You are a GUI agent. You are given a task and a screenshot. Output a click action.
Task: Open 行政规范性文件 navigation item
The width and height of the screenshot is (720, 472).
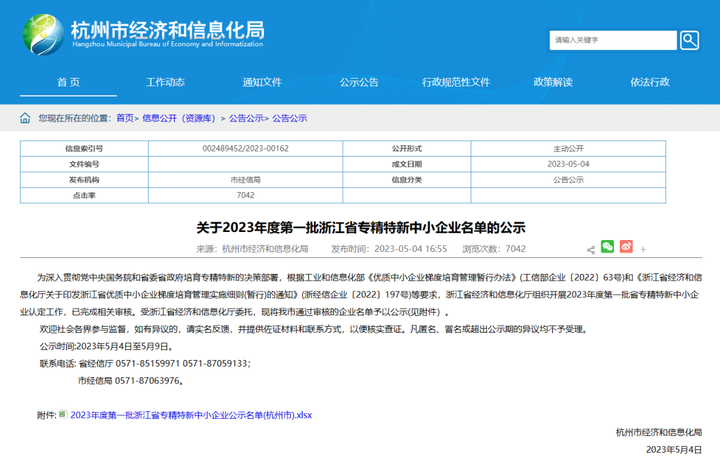[456, 82]
